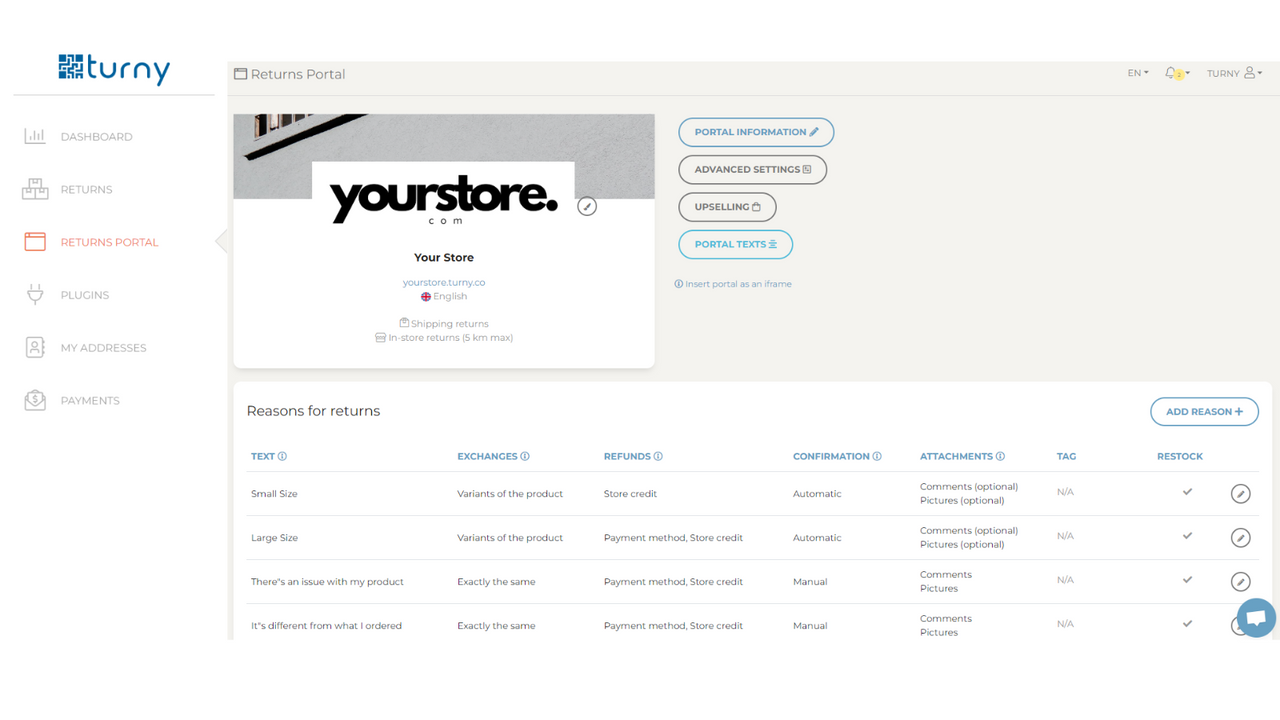Toggle Restock for the Small Size reason

pyautogui.click(x=1187, y=493)
